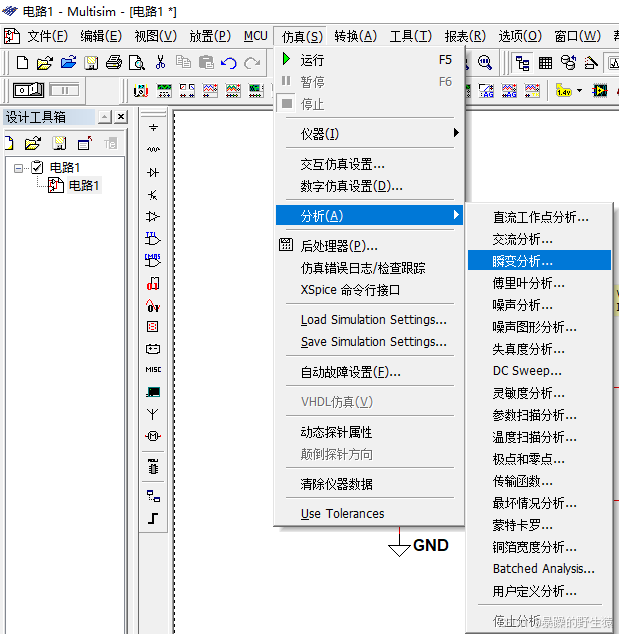Image resolution: width=619 pixels, height=634 pixels.
Task: Choose Batched Analysis entry
Action: 539,569
